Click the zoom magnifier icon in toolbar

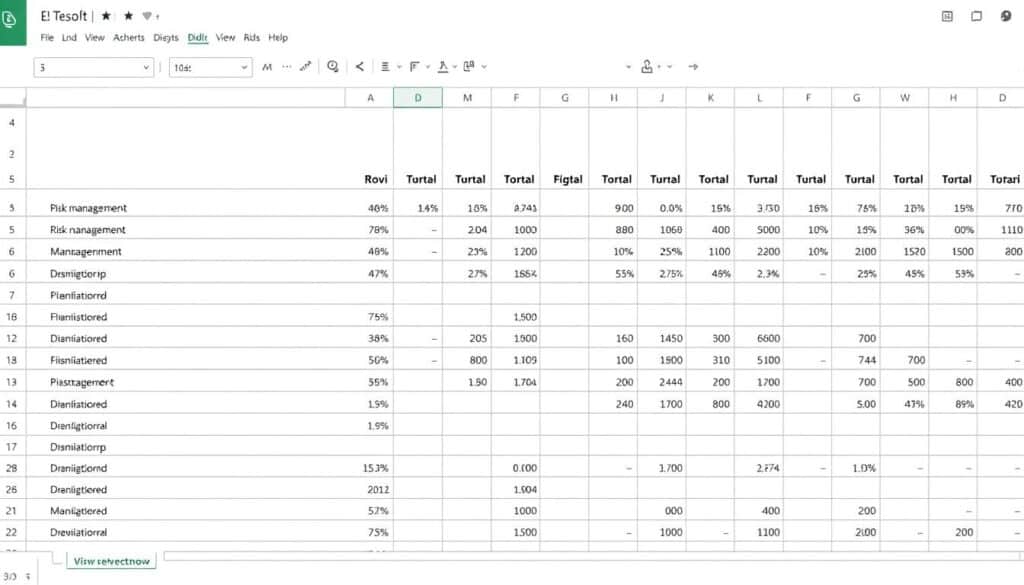click(x=333, y=66)
